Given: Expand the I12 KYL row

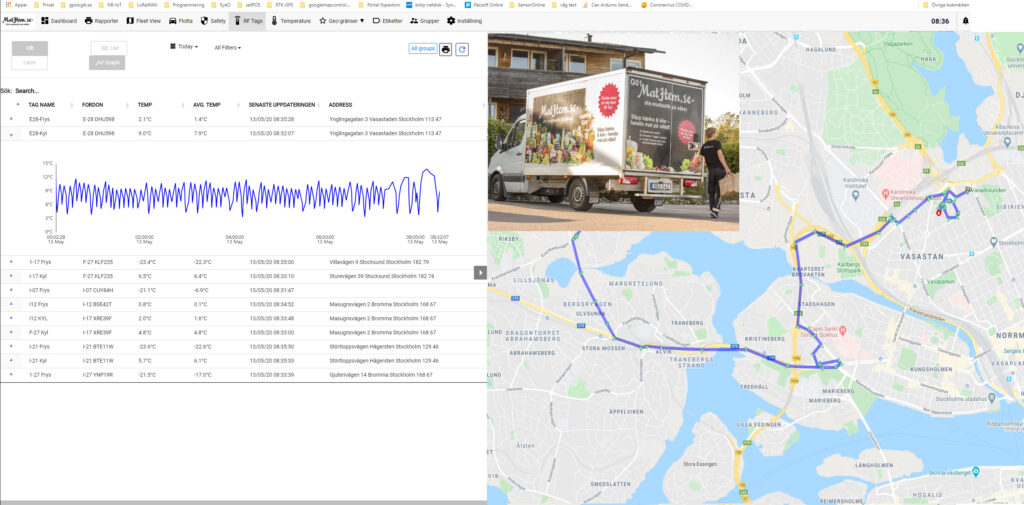Looking at the screenshot, I should tap(10, 318).
